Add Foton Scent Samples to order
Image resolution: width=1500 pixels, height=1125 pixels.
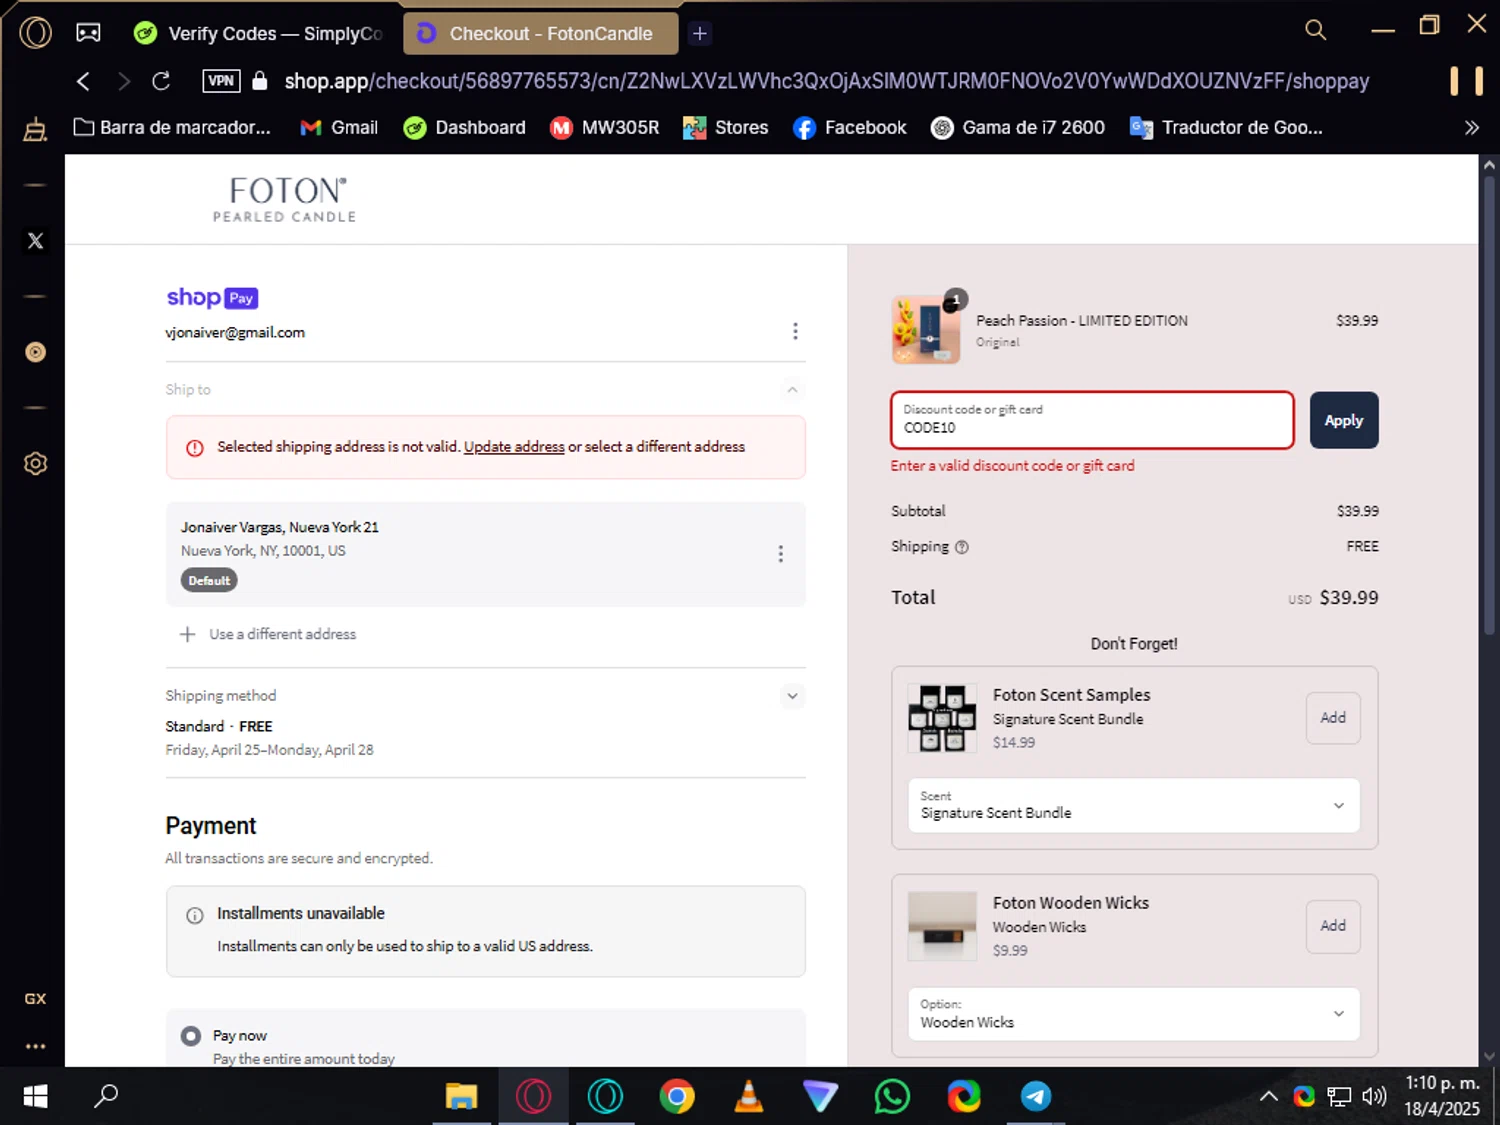tap(1333, 718)
